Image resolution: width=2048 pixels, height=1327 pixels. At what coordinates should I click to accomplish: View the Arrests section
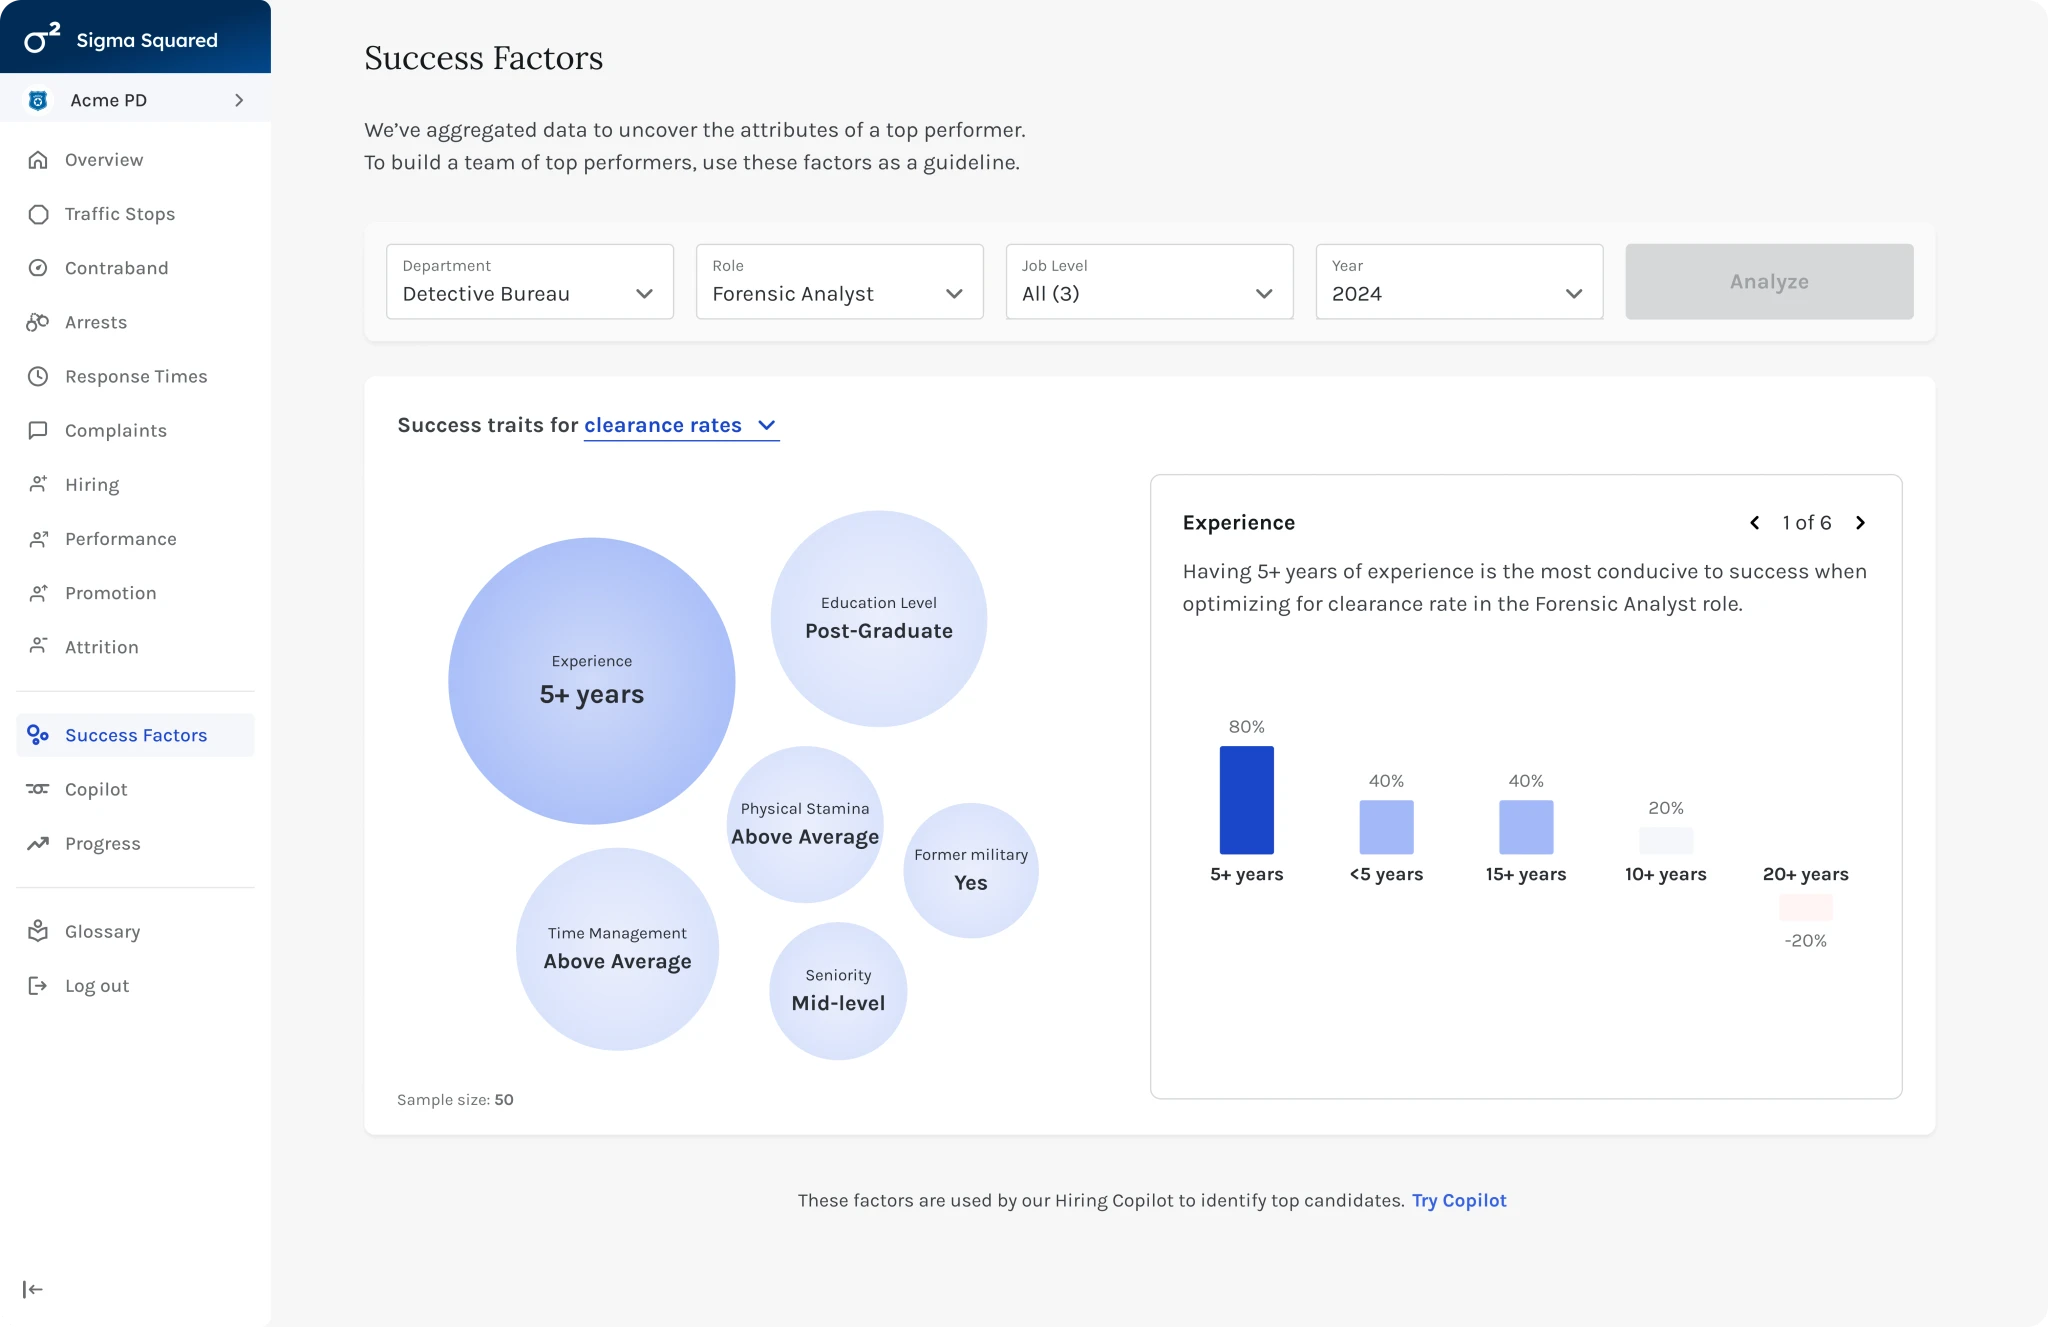tap(95, 322)
